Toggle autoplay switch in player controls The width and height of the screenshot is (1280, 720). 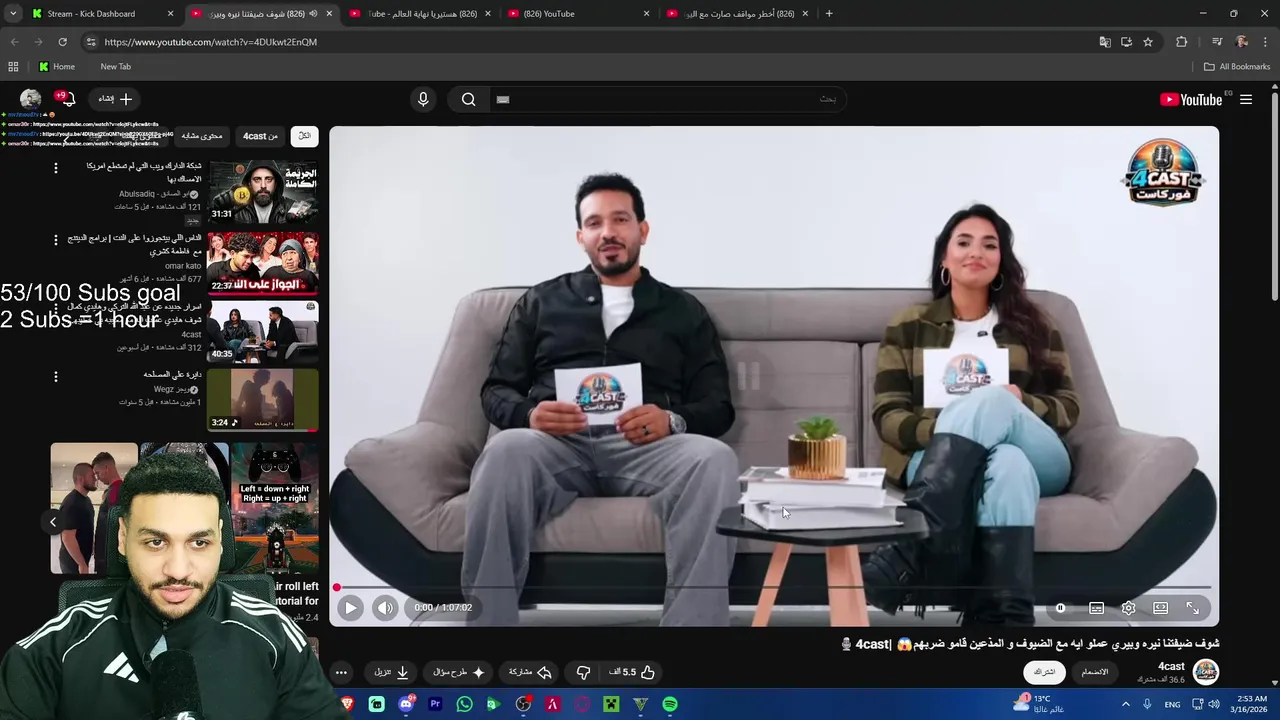[x=1060, y=607]
